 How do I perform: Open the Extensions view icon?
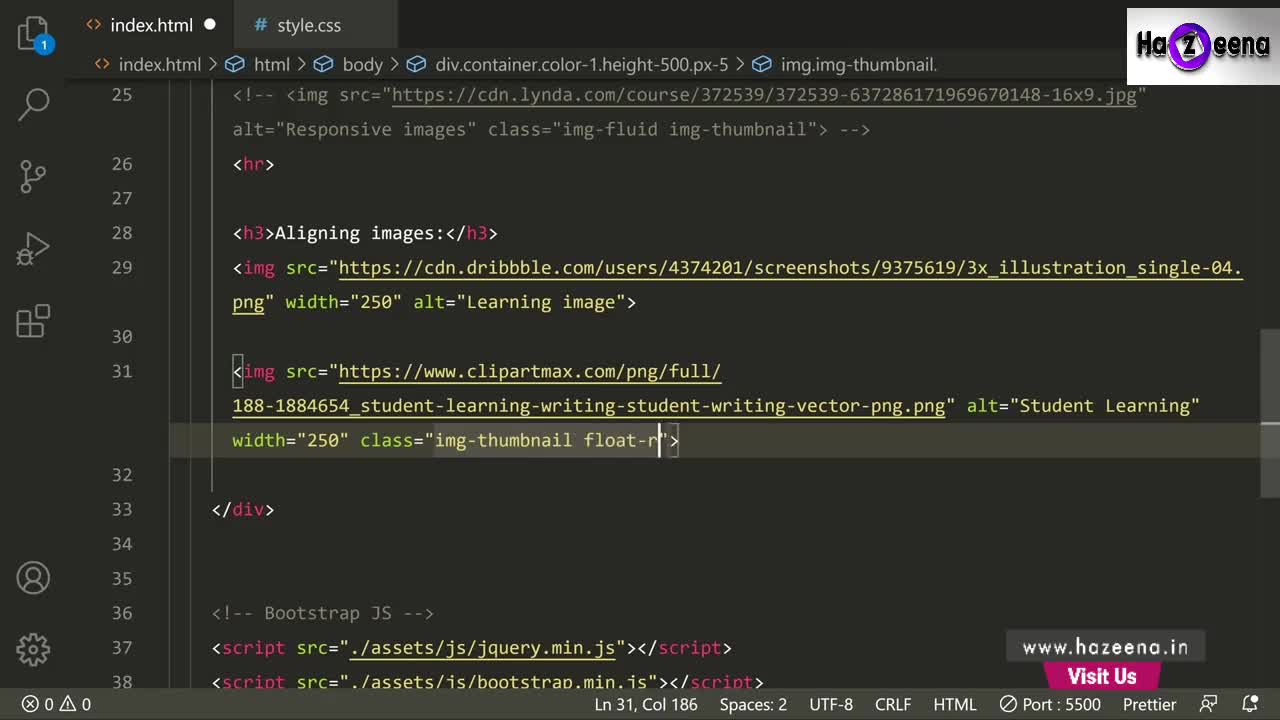tap(33, 321)
